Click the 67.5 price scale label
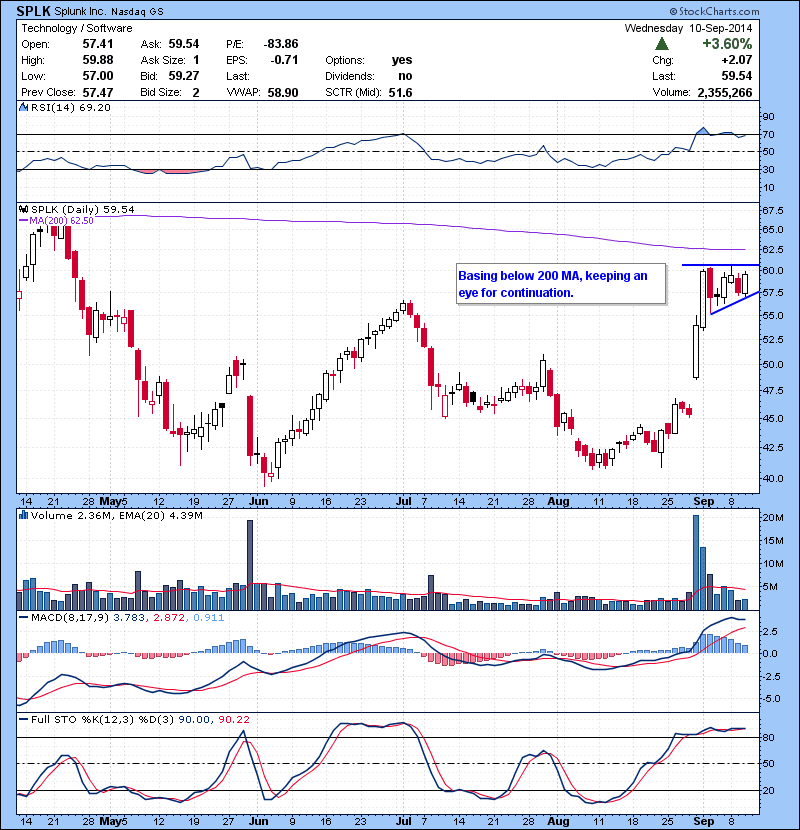800x830 pixels. coord(772,211)
